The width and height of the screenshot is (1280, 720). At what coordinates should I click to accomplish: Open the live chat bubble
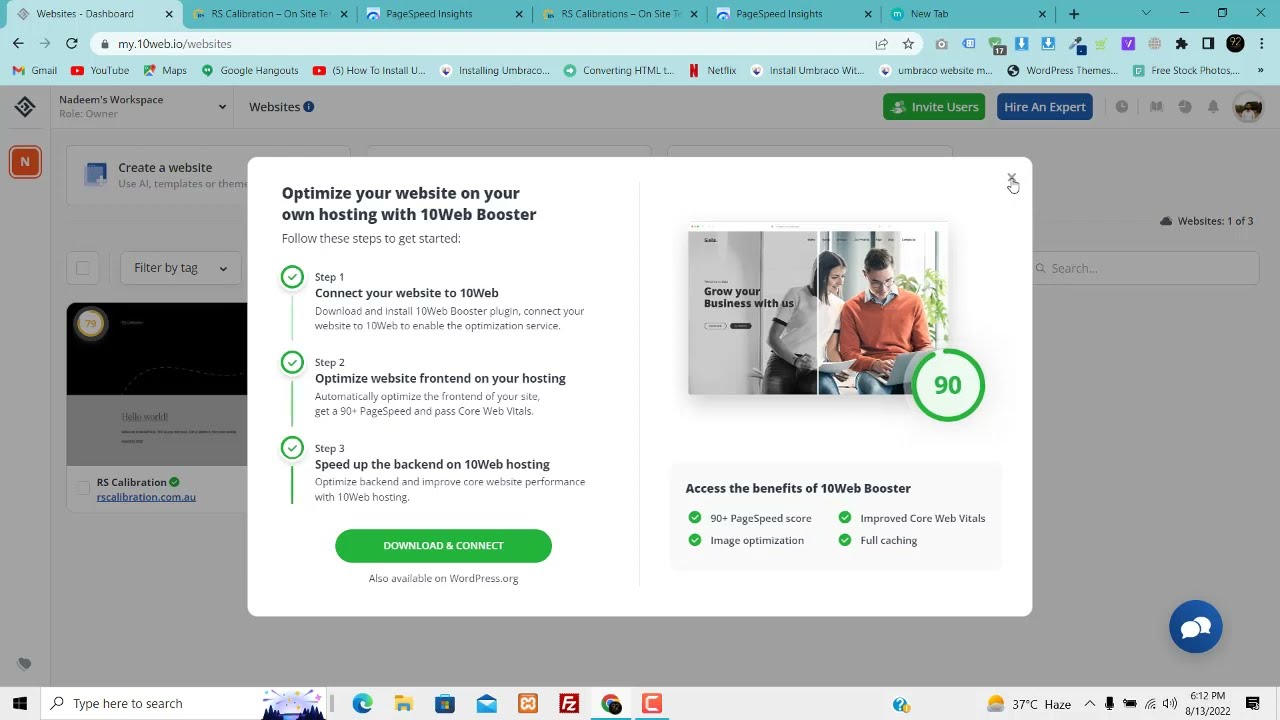[1196, 627]
